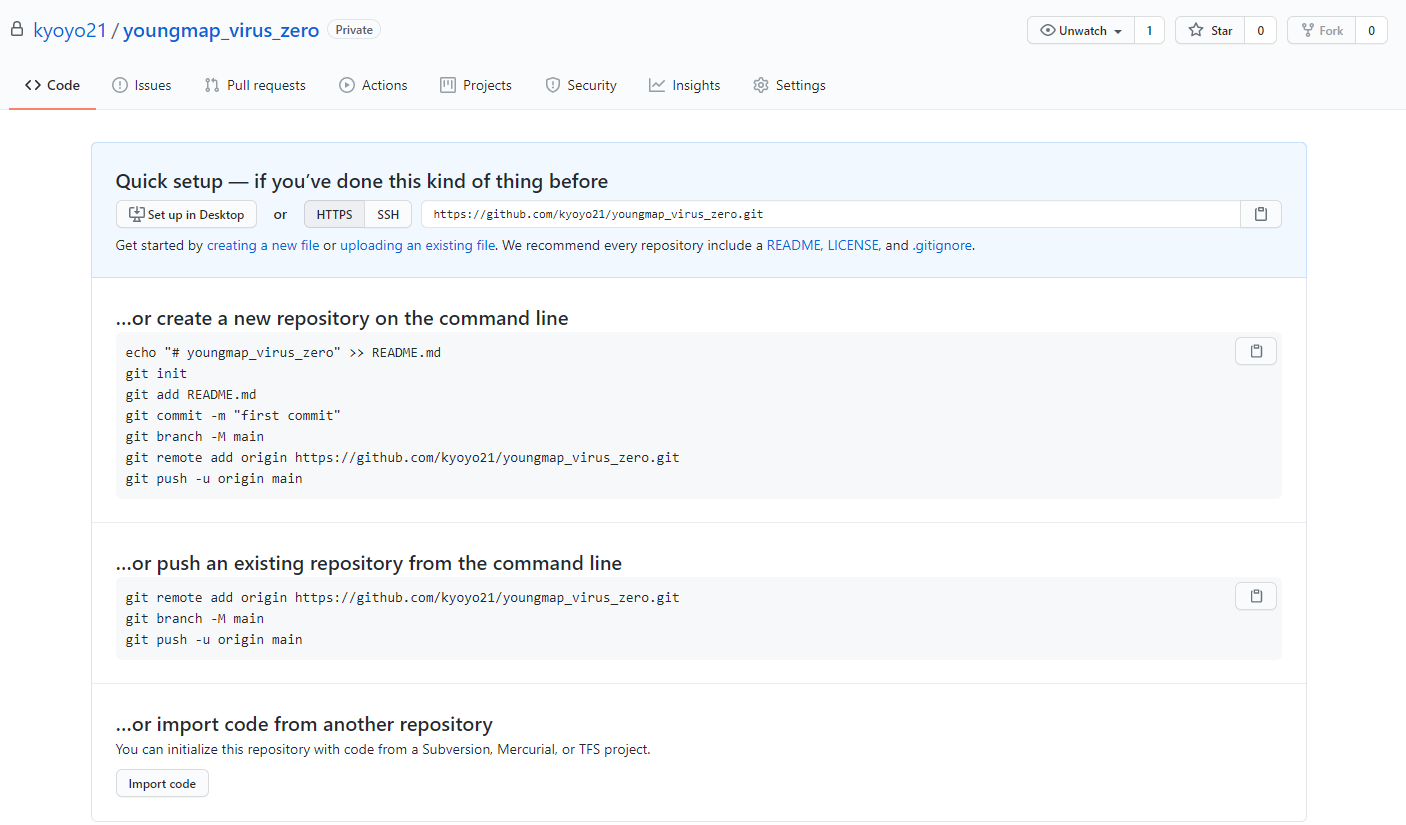
Task: Copy the create new repository commands
Action: (1256, 351)
